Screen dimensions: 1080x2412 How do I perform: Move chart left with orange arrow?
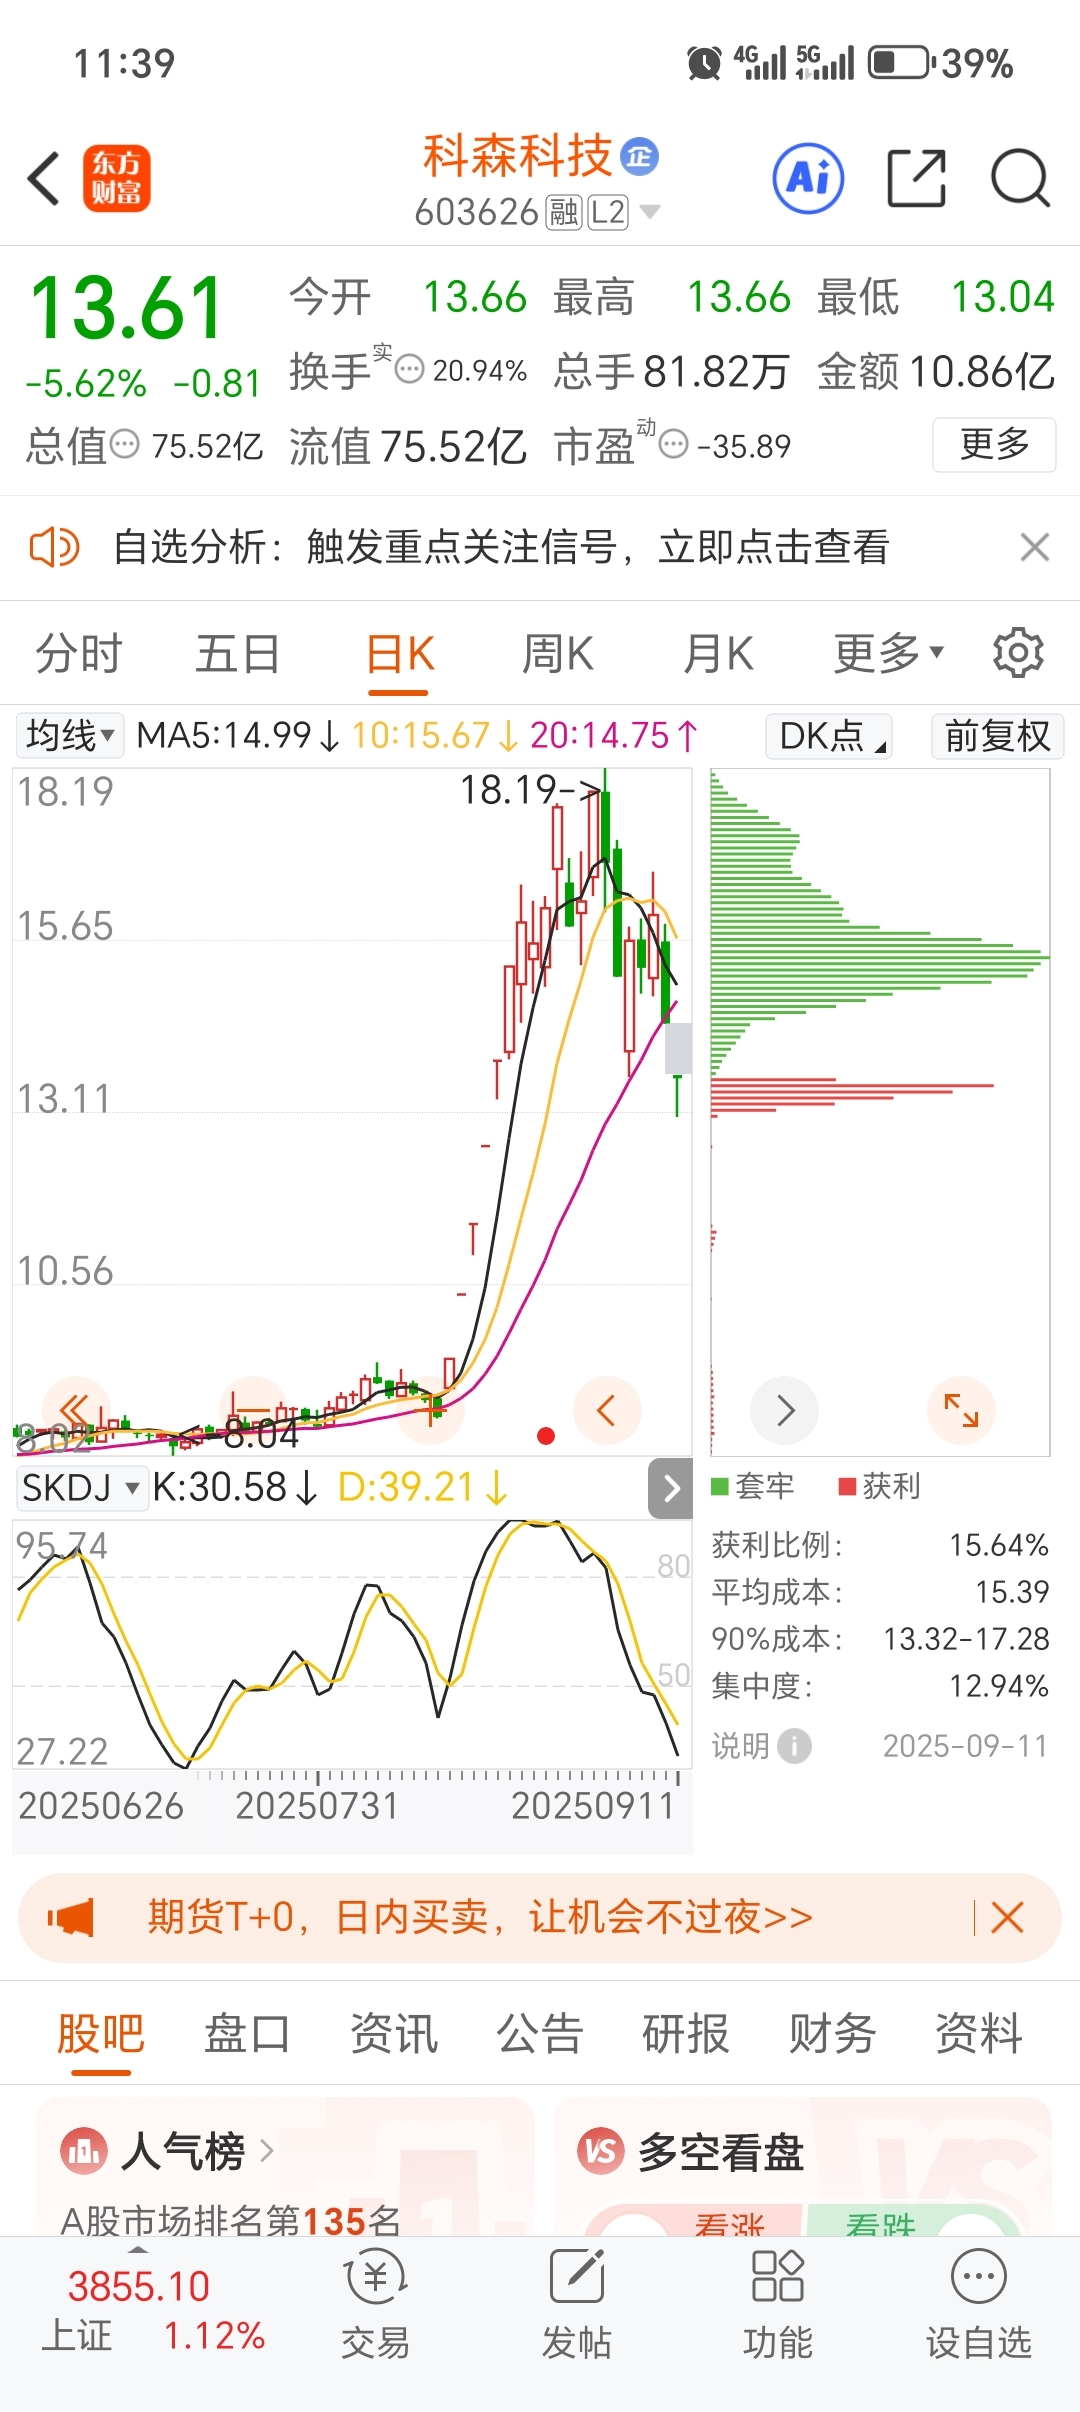(607, 1410)
